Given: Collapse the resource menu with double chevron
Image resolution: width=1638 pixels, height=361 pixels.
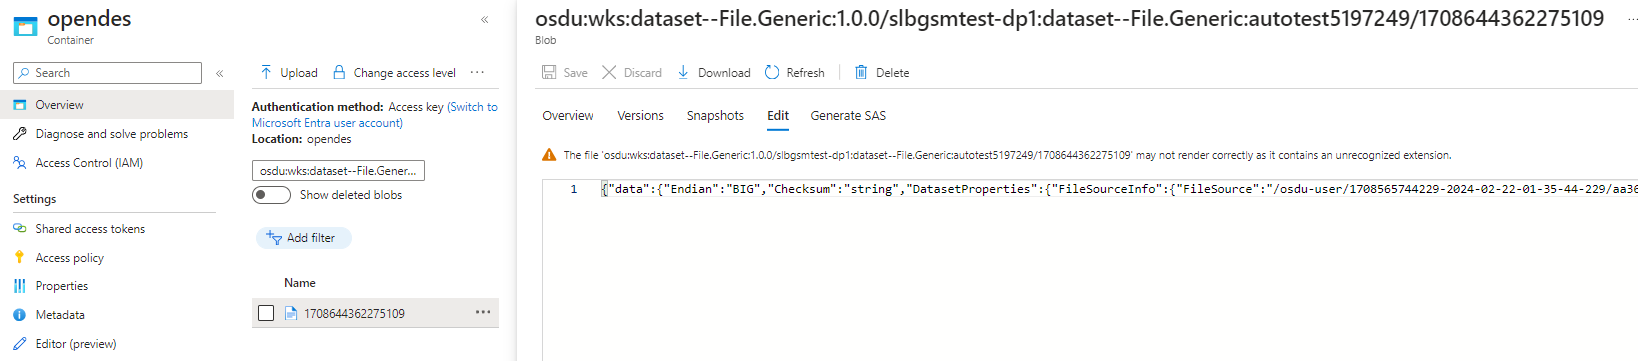Looking at the screenshot, I should tap(484, 19).
